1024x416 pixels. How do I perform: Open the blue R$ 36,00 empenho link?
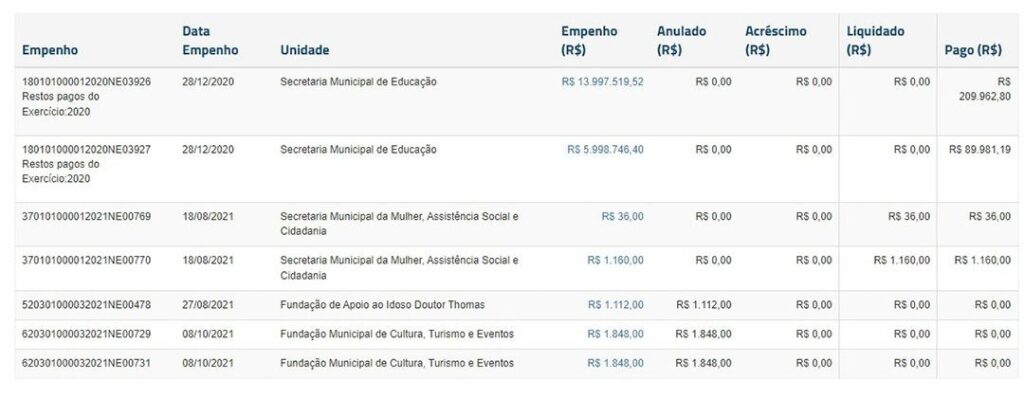tap(622, 217)
